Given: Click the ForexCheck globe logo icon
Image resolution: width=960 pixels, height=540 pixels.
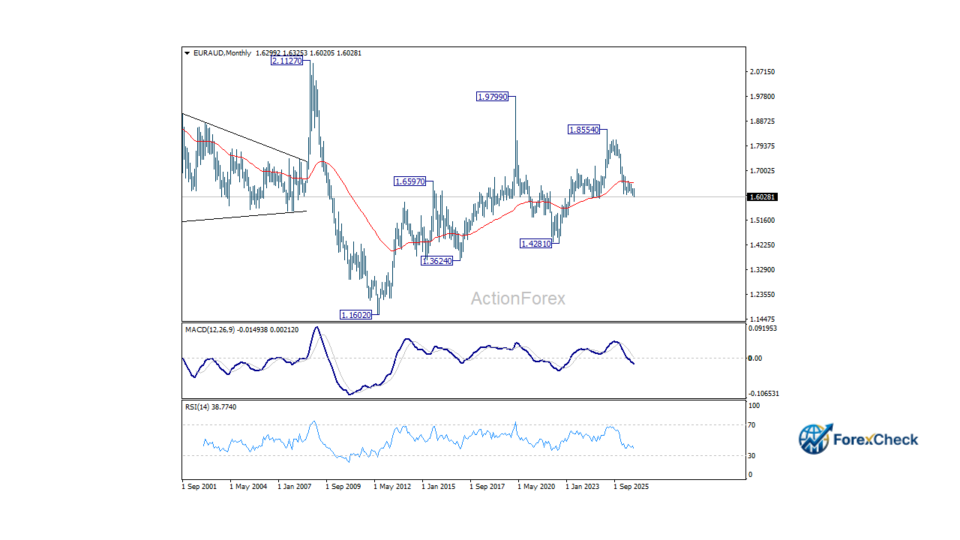Looking at the screenshot, I should pyautogui.click(x=815, y=439).
